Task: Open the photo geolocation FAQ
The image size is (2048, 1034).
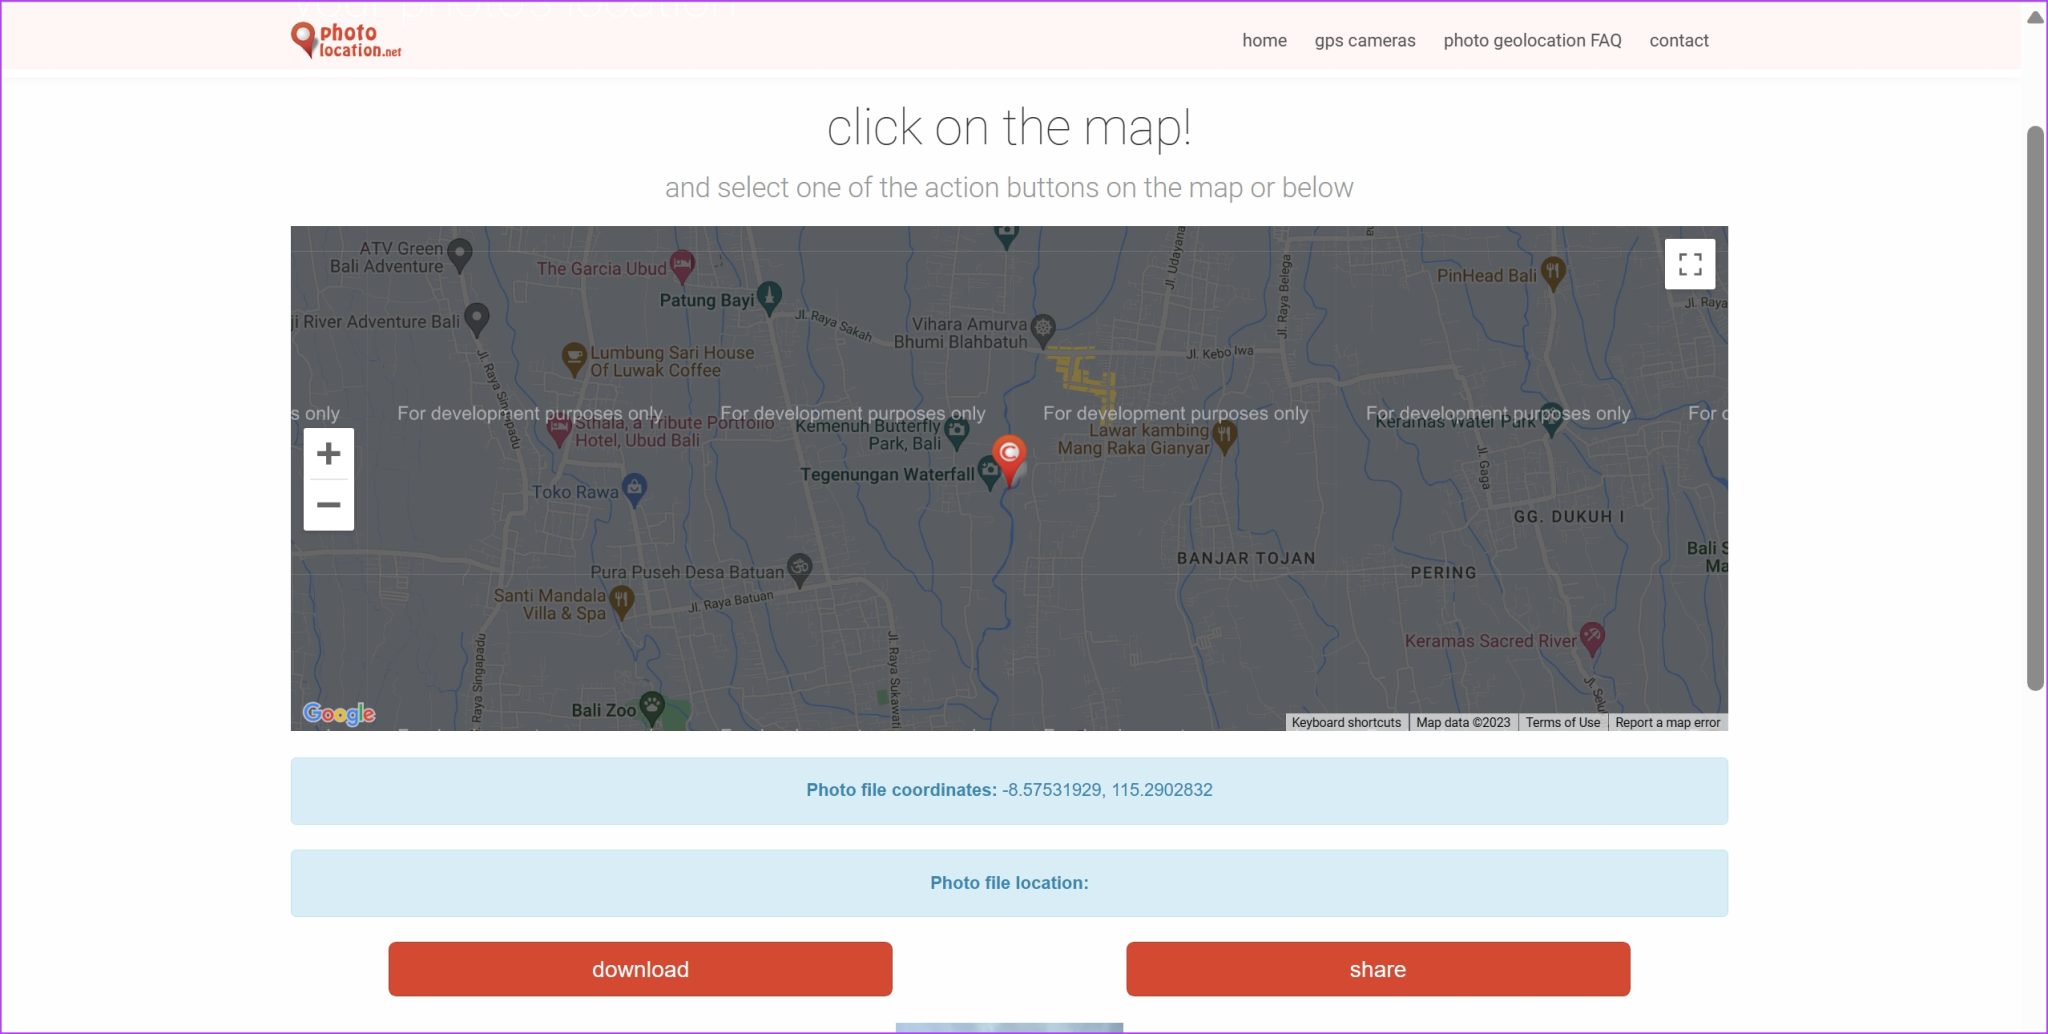Action: [1532, 41]
